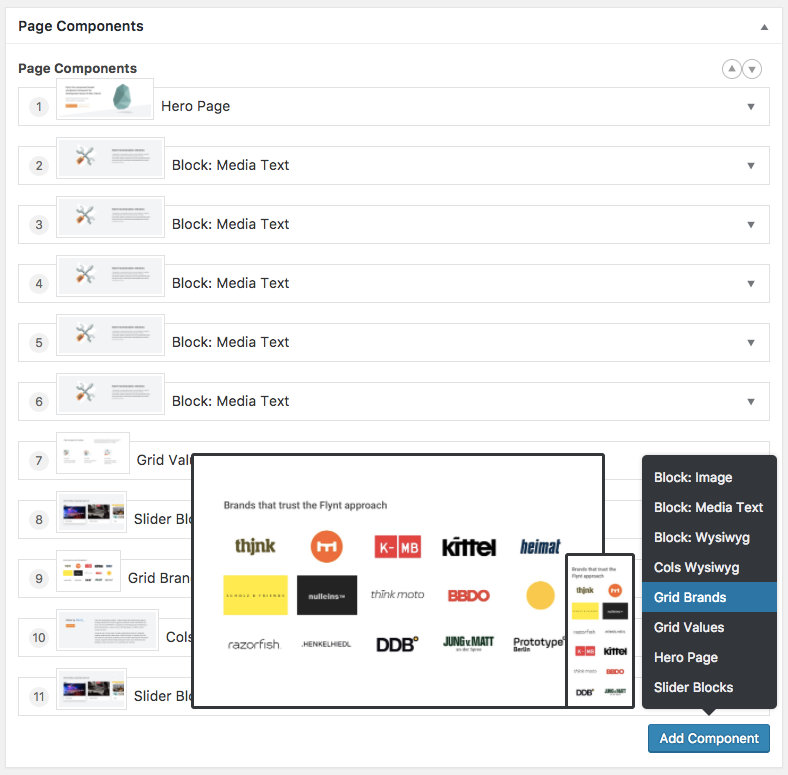Click the kittel logo in desktop preview

coord(469,547)
